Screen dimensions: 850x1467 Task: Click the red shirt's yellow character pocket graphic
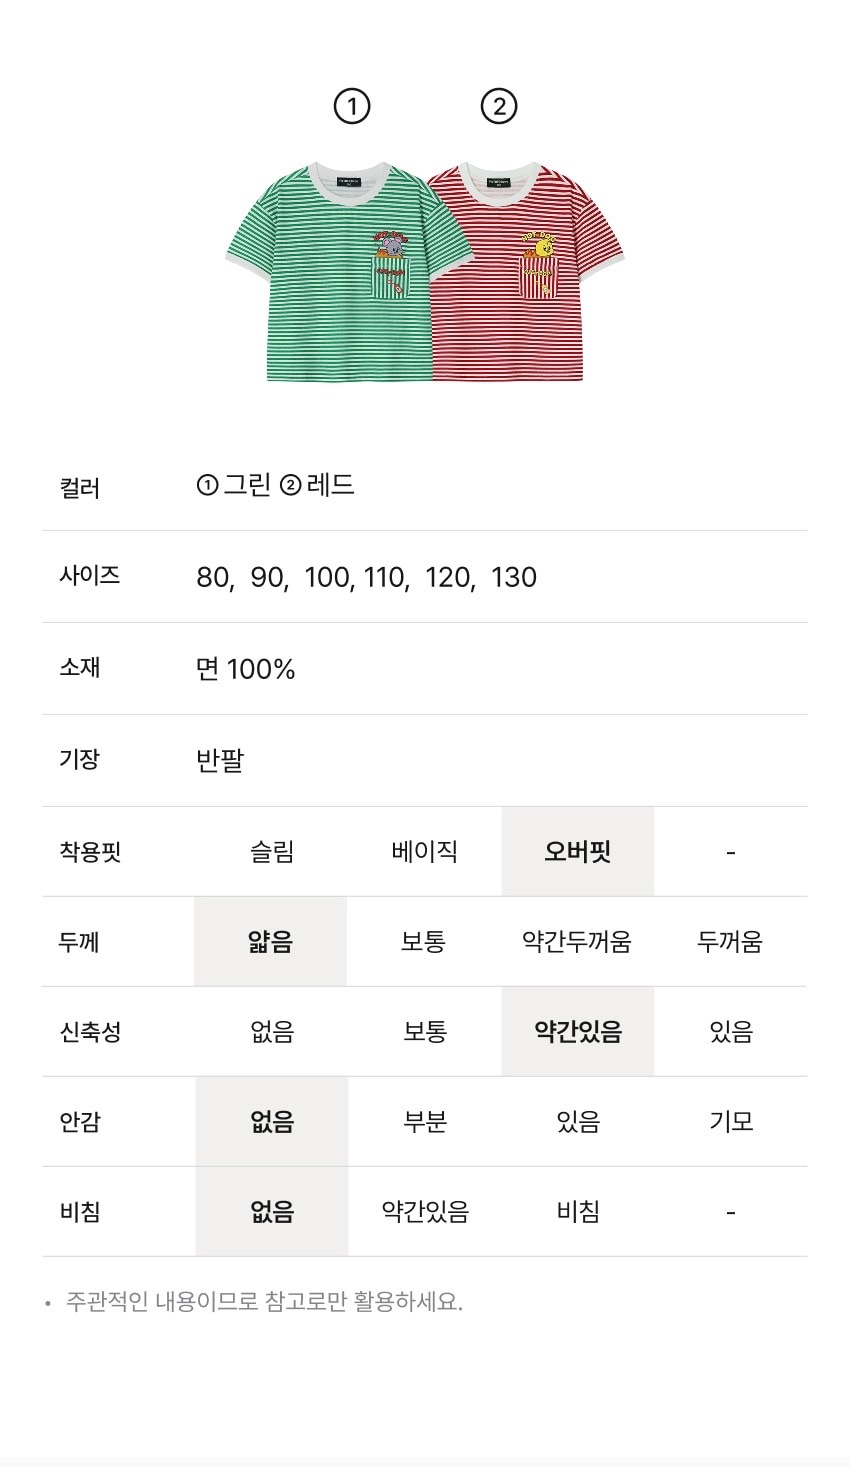pos(540,262)
